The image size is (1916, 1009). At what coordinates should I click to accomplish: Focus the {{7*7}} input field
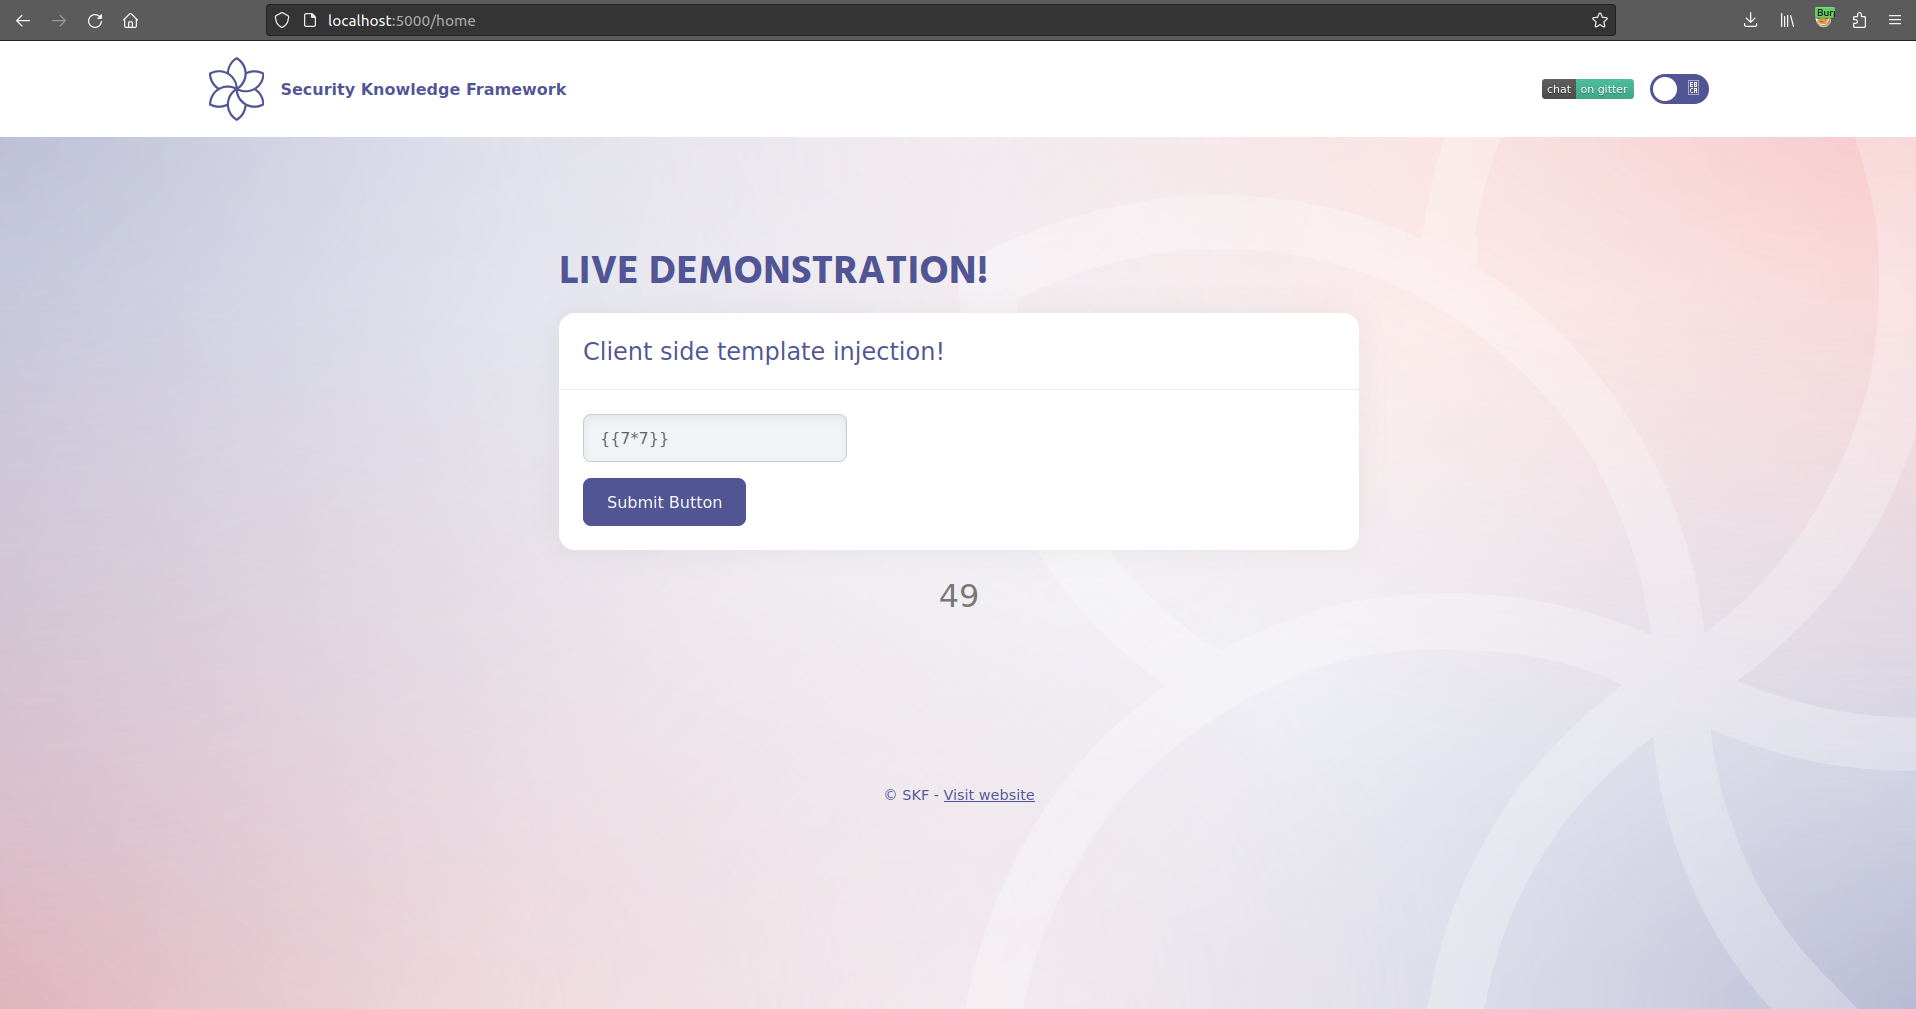[x=715, y=438]
